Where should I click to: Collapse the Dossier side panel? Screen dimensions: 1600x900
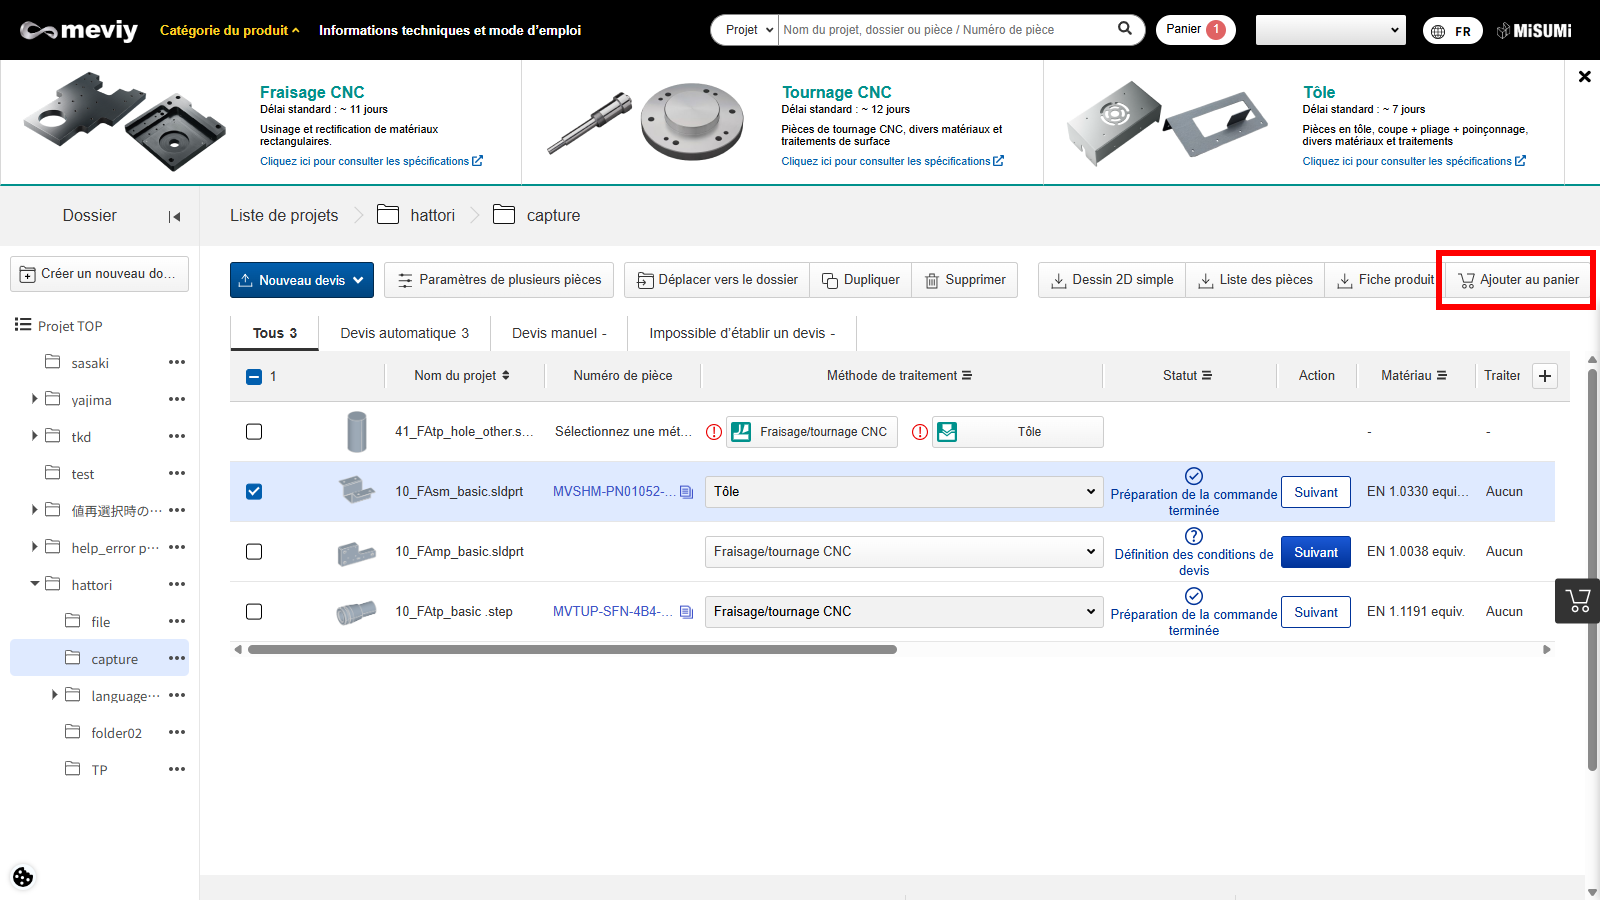175,216
